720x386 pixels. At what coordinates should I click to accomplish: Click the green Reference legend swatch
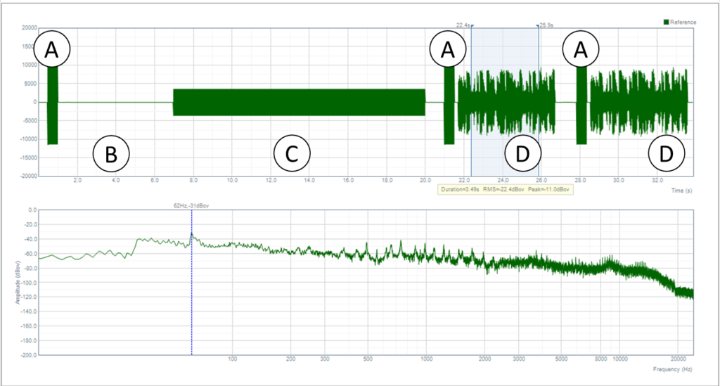[x=666, y=22]
